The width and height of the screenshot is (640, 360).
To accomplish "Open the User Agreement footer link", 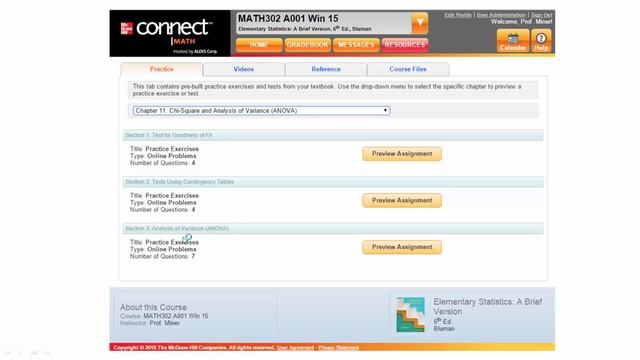I will [x=296, y=348].
